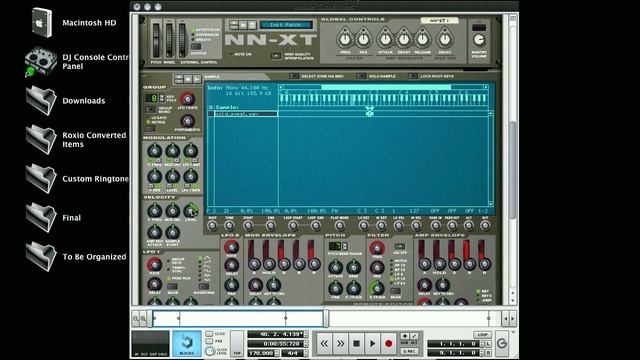Viewport: 640px width, 360px height.
Task: Click the sequencer zoom in magnifier
Action: click(143, 318)
